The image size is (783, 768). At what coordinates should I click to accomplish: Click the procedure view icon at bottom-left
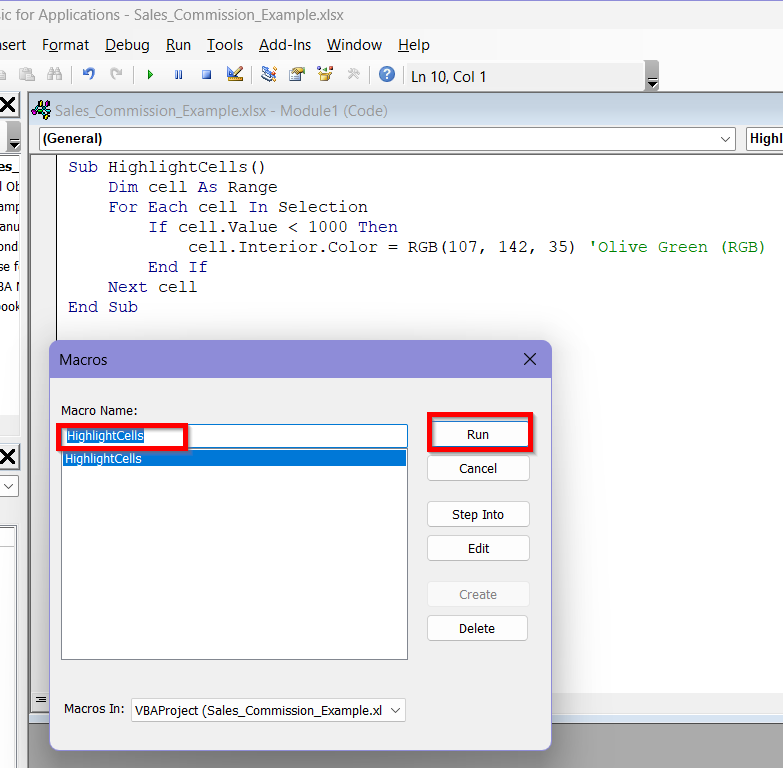pos(41,700)
